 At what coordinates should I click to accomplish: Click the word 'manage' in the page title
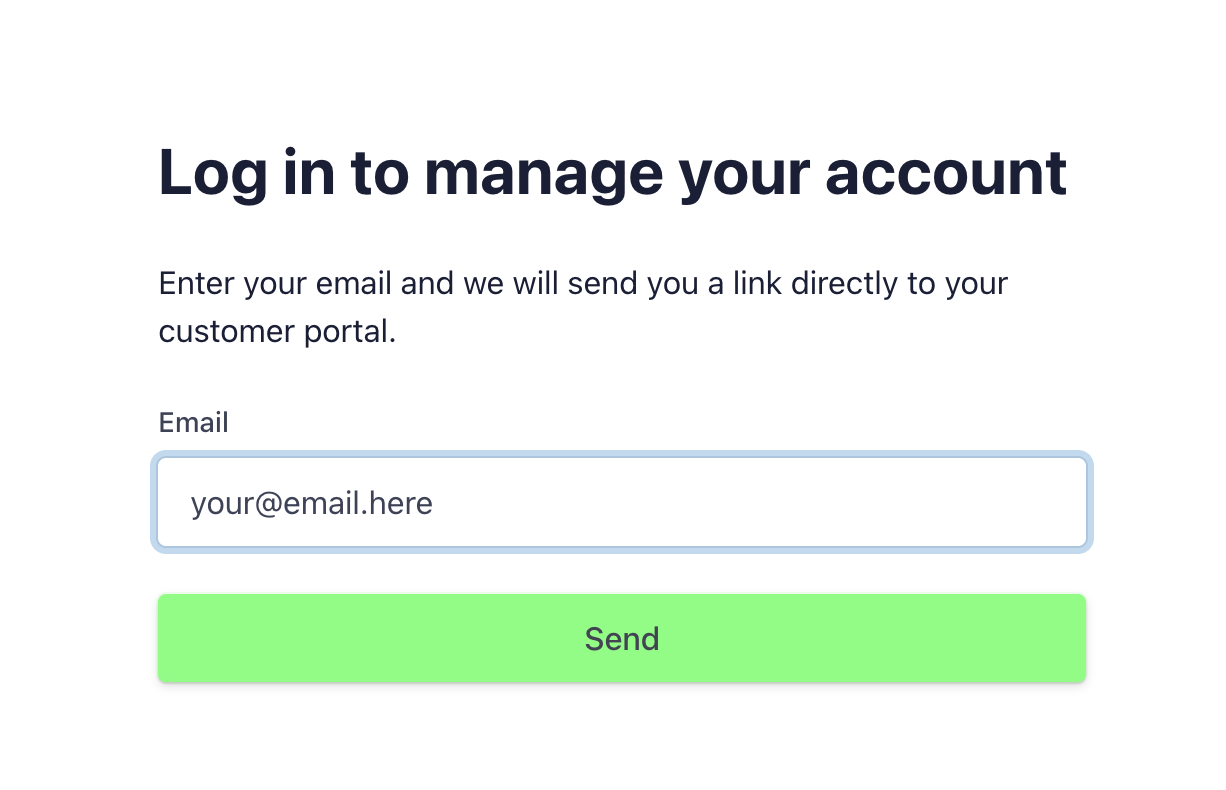pos(543,172)
